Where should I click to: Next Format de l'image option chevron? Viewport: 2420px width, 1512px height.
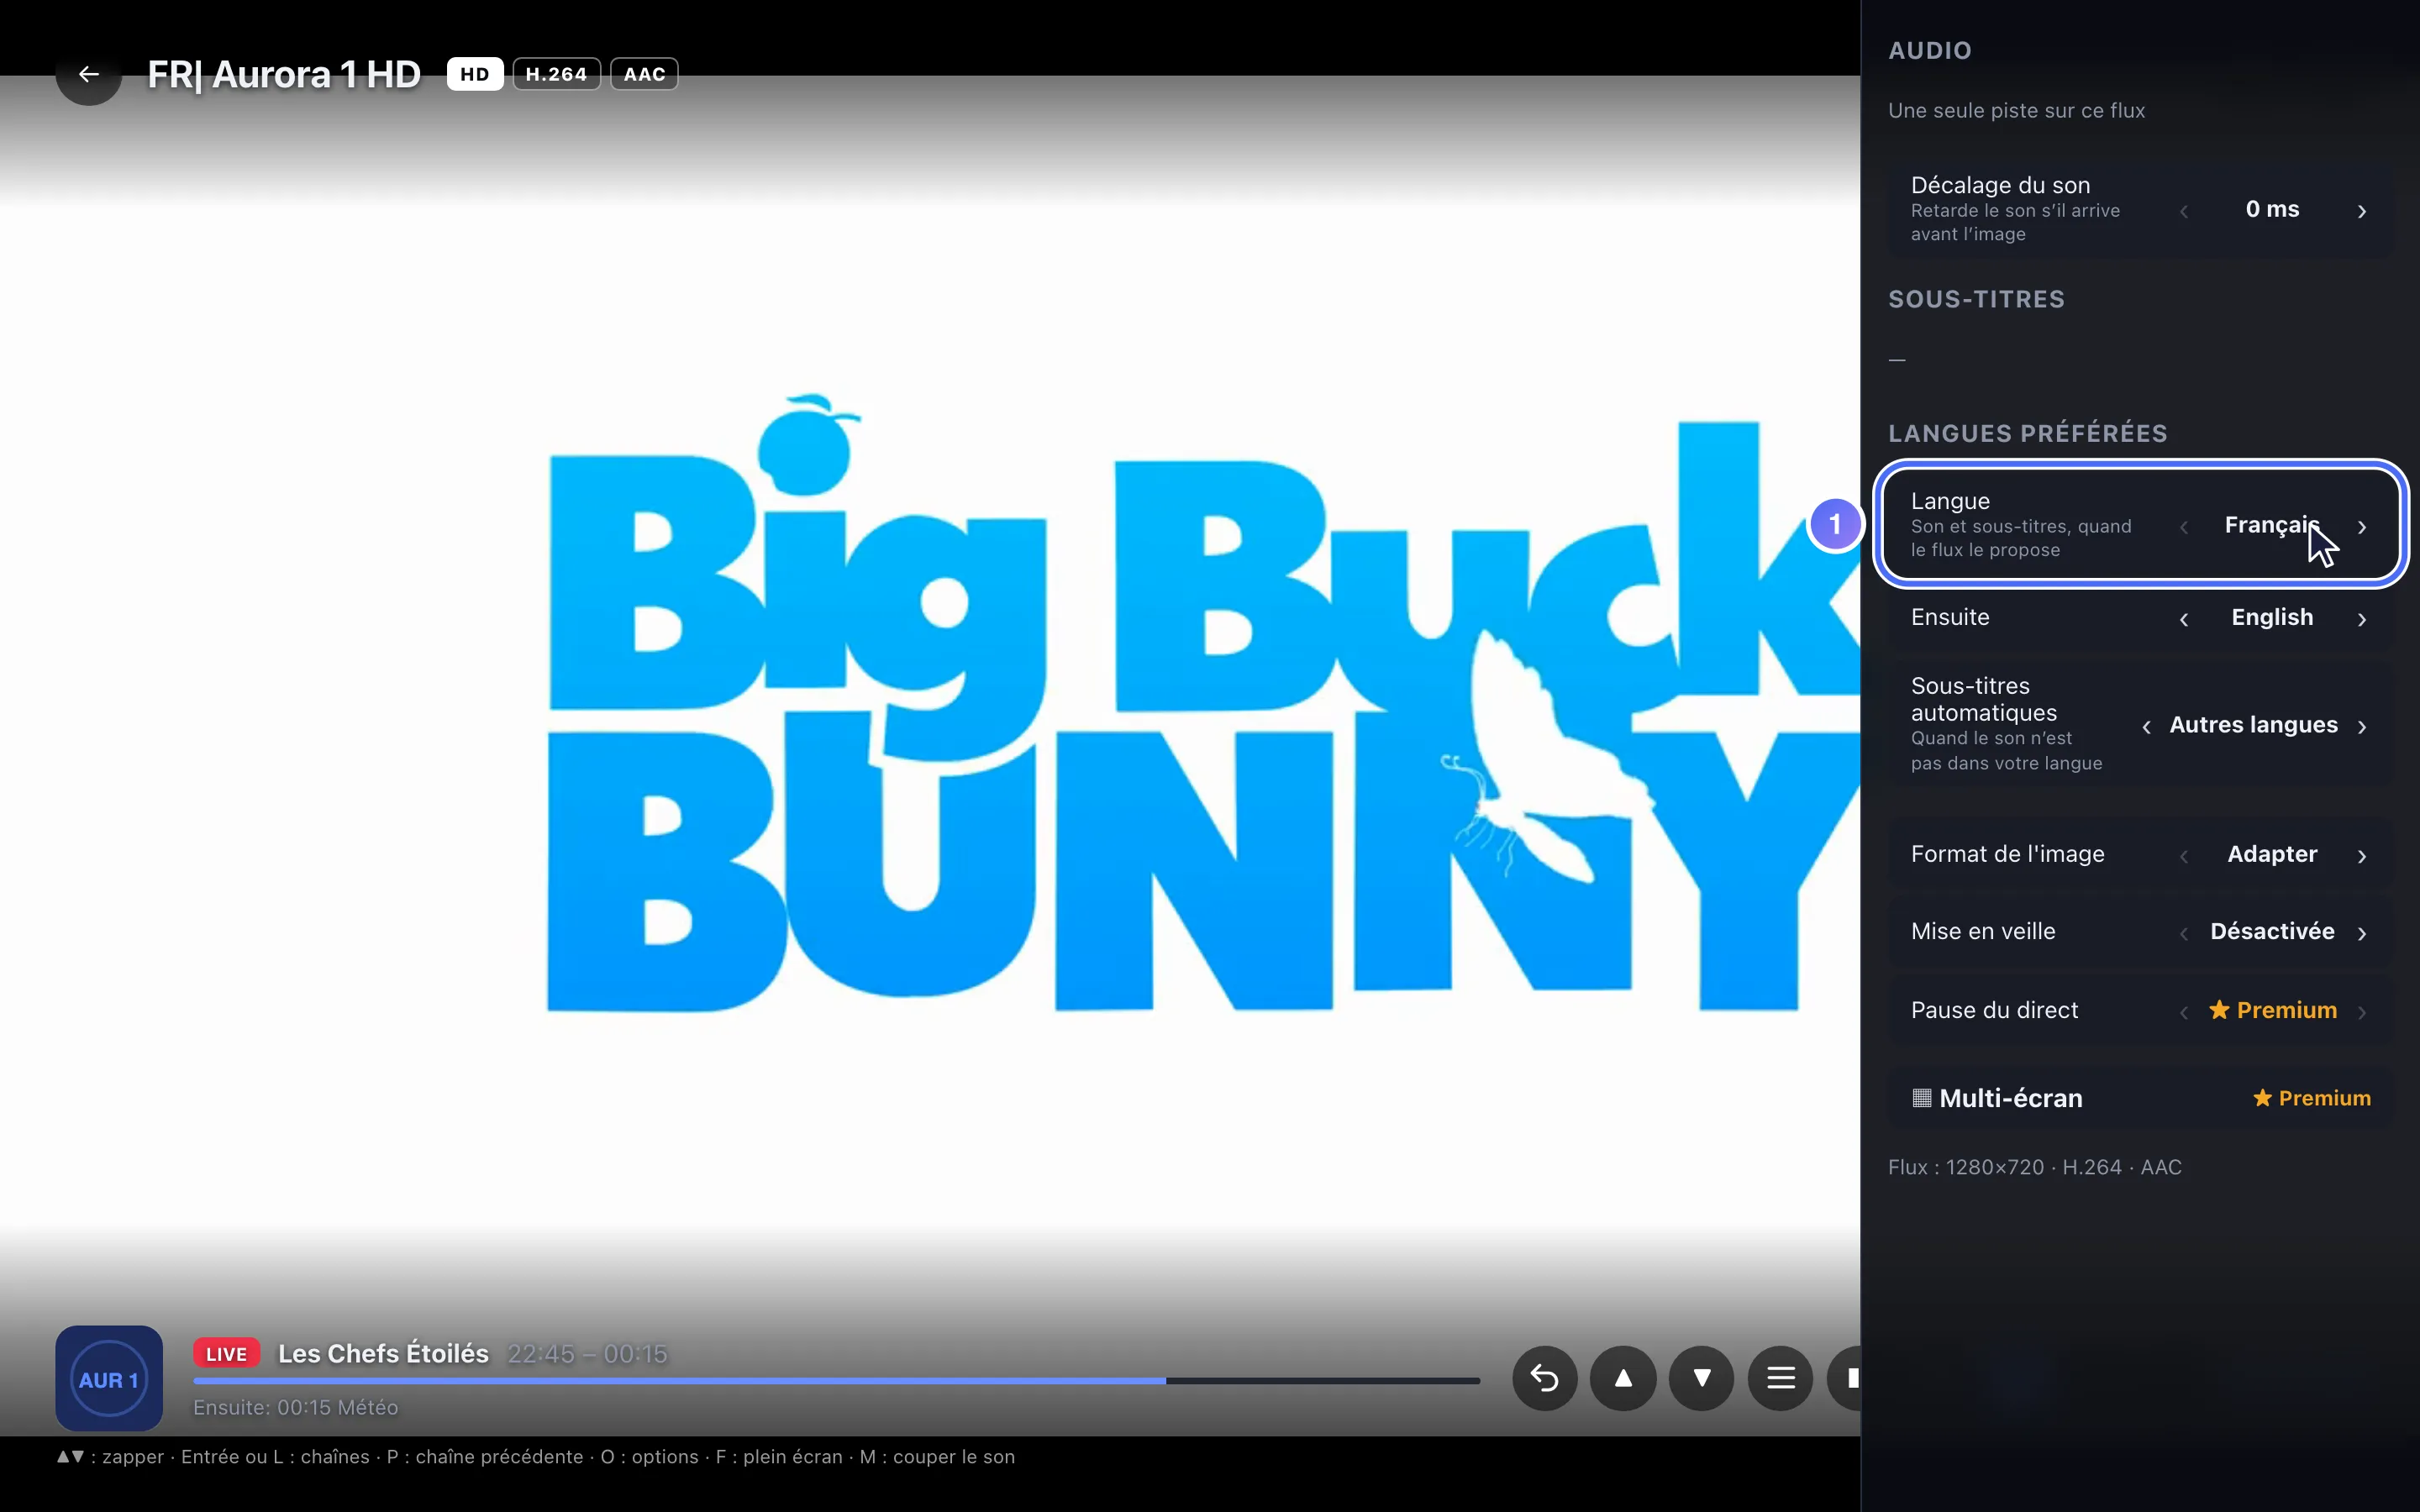tap(2362, 855)
